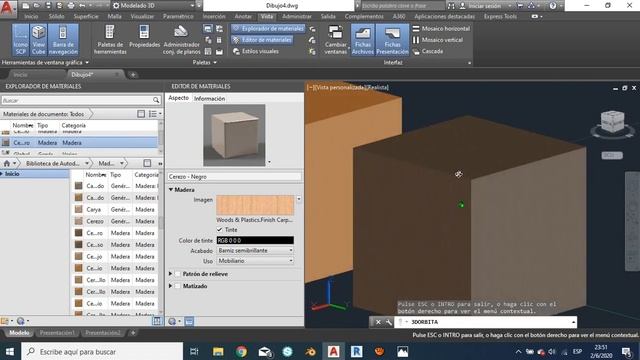Toggle the View Cube display button
Image resolution: width=640 pixels, height=360 pixels.
39,40
